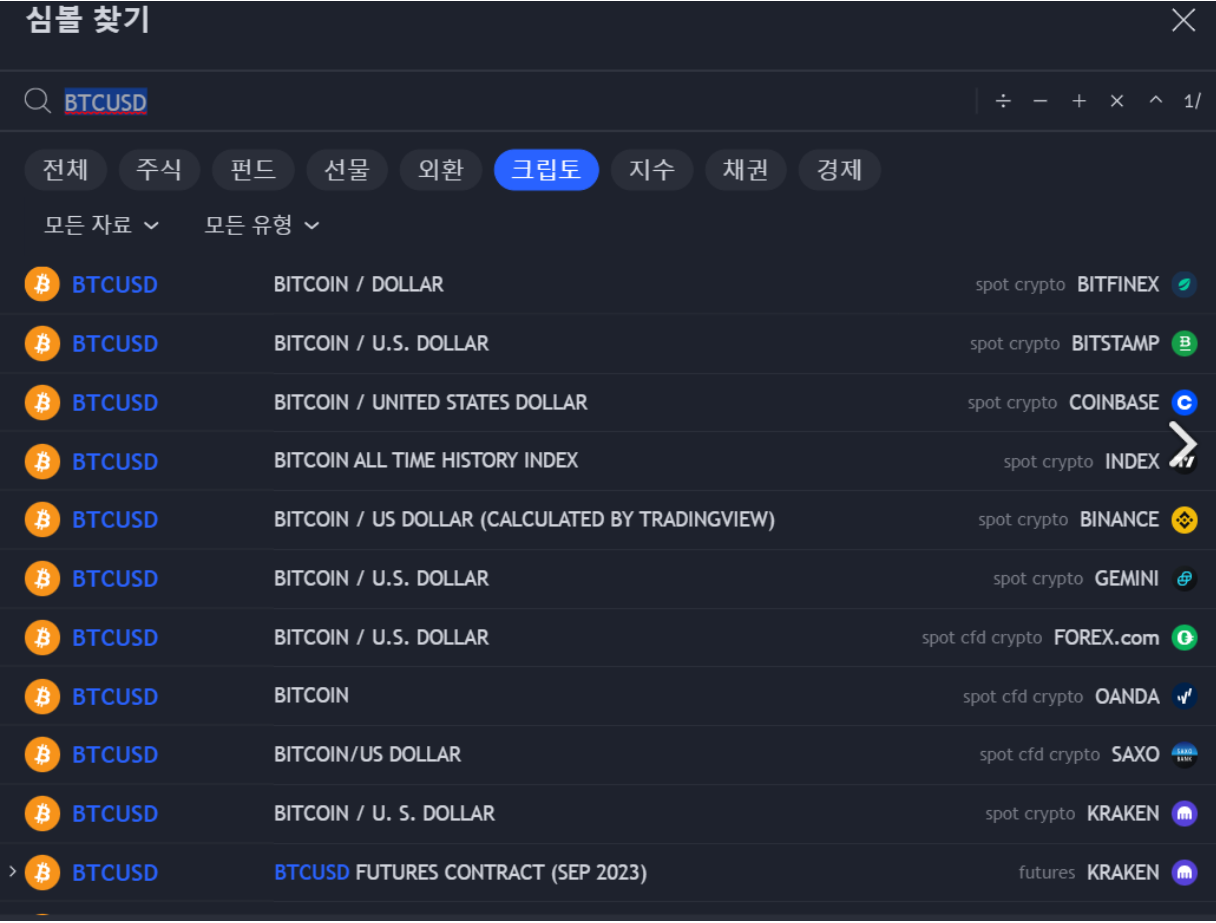Click the OANDA broker name
Image resolution: width=1216 pixels, height=923 pixels.
pyautogui.click(x=1127, y=696)
